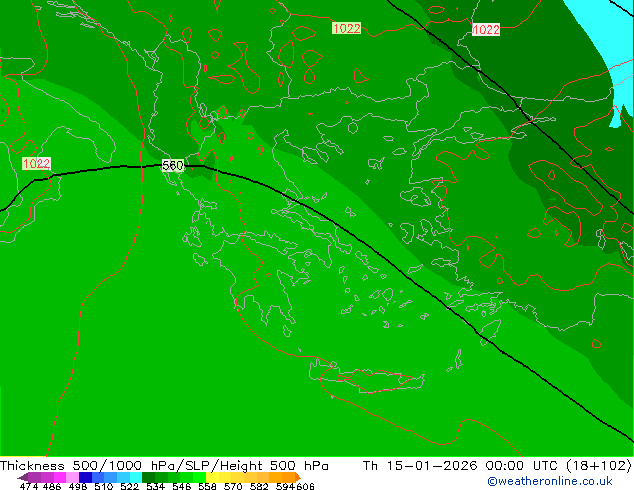Click the 1022 label with white background at top right

click(x=486, y=30)
